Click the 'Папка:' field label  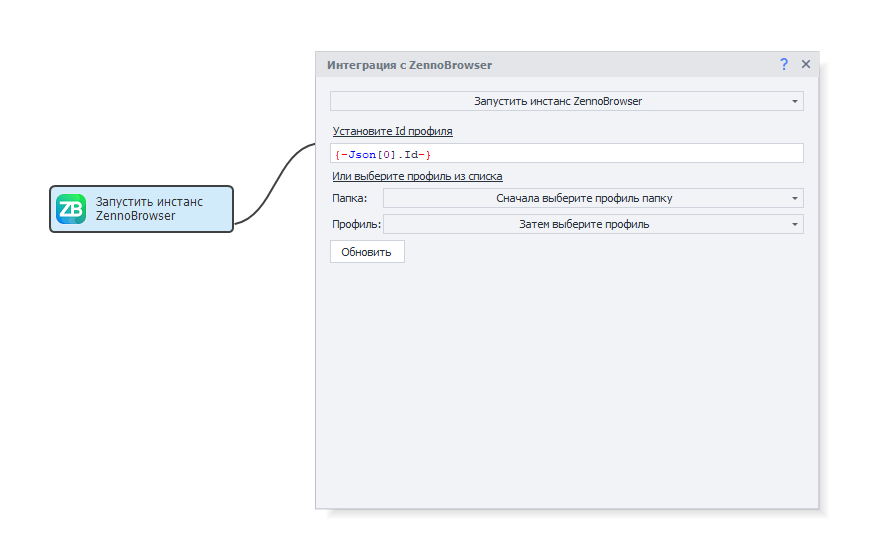(x=350, y=199)
